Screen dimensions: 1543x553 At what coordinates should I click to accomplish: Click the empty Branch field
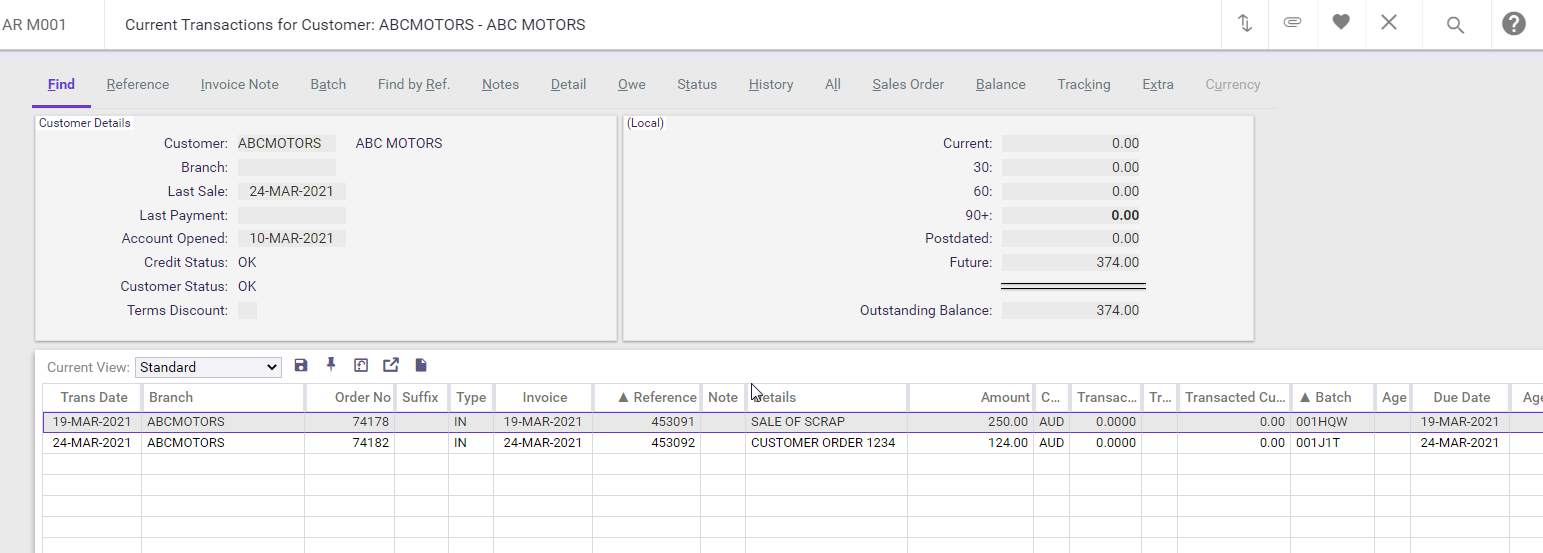point(286,167)
